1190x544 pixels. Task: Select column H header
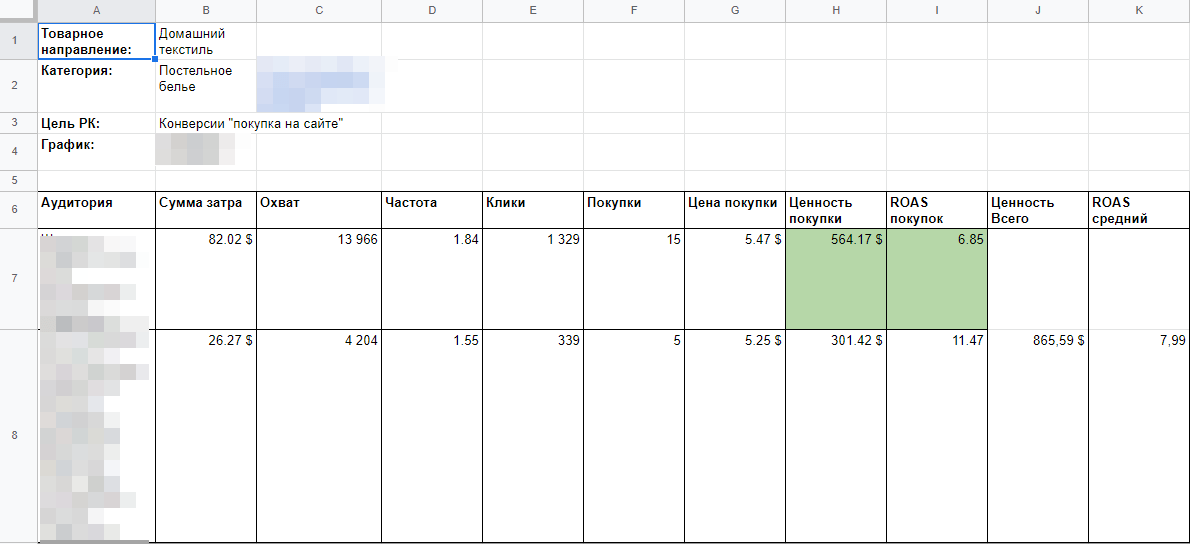point(836,10)
